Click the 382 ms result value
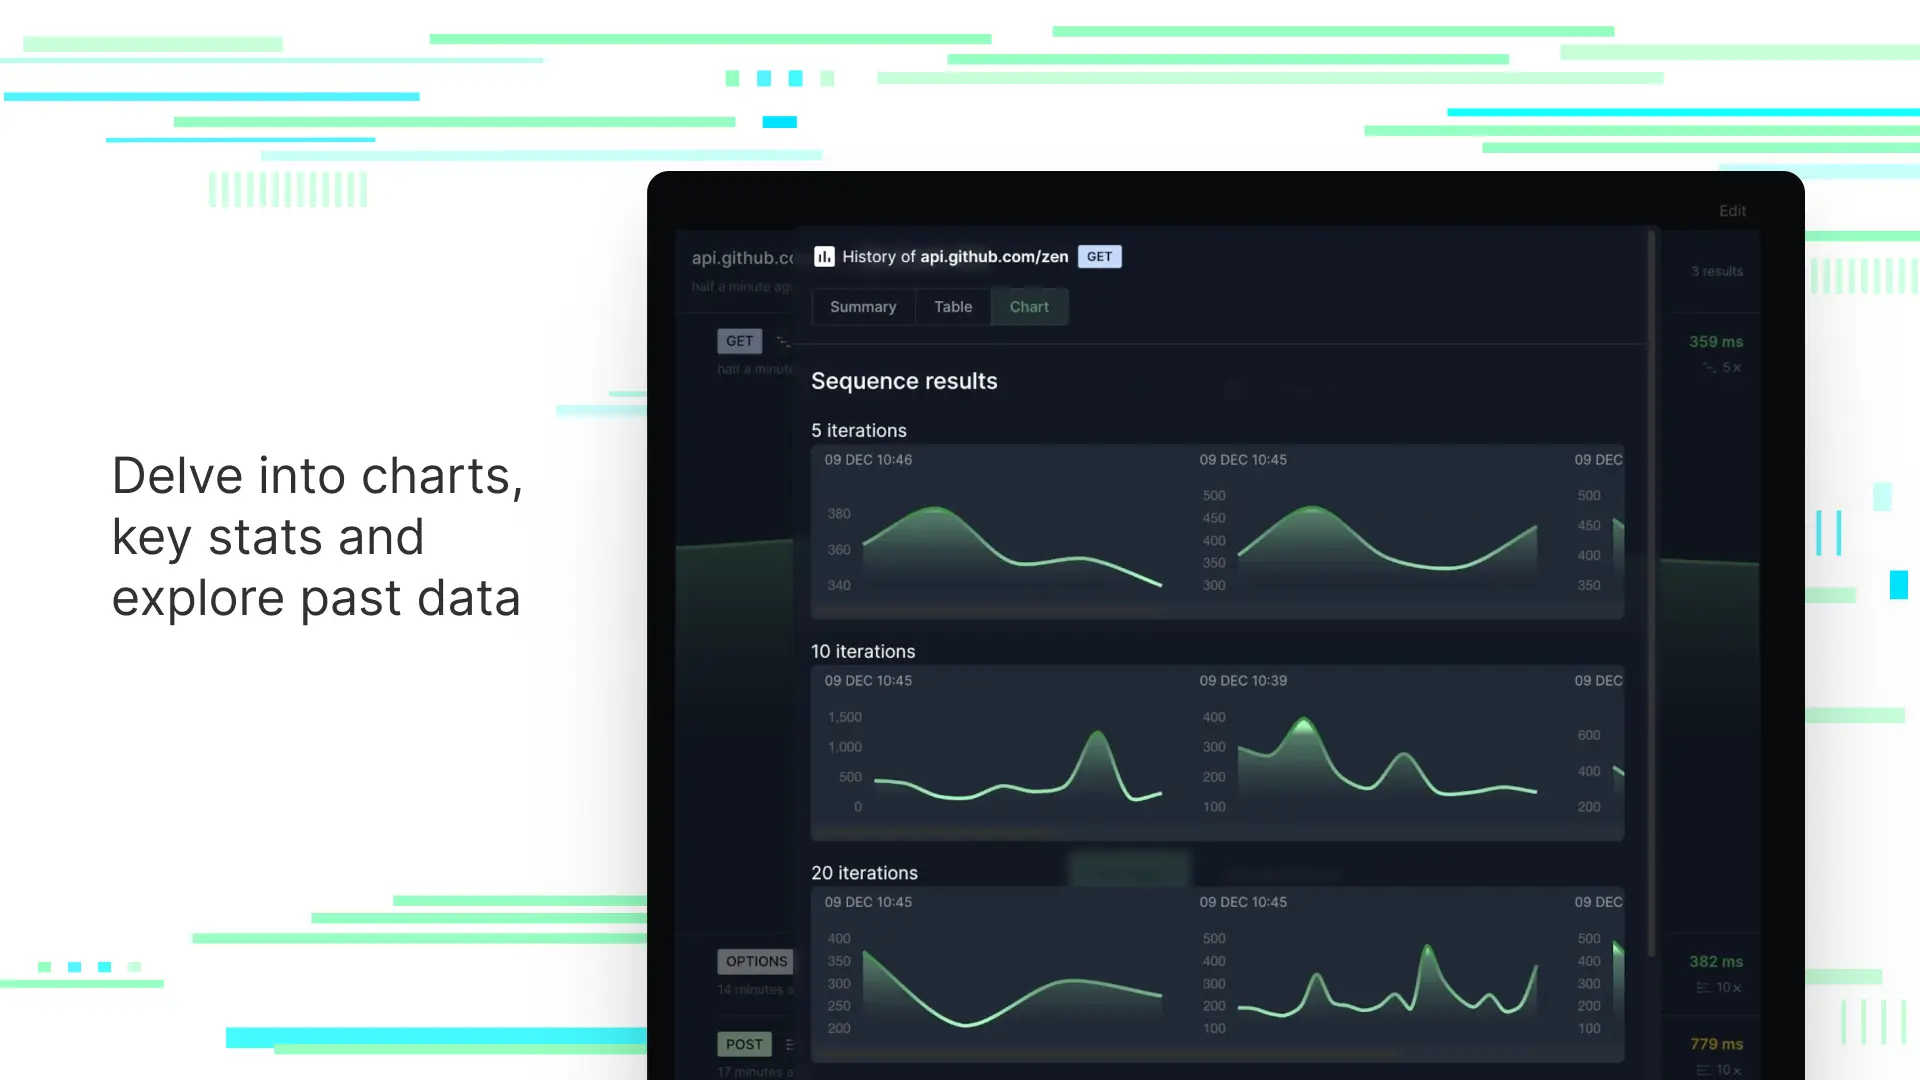The image size is (1920, 1080). coord(1716,962)
